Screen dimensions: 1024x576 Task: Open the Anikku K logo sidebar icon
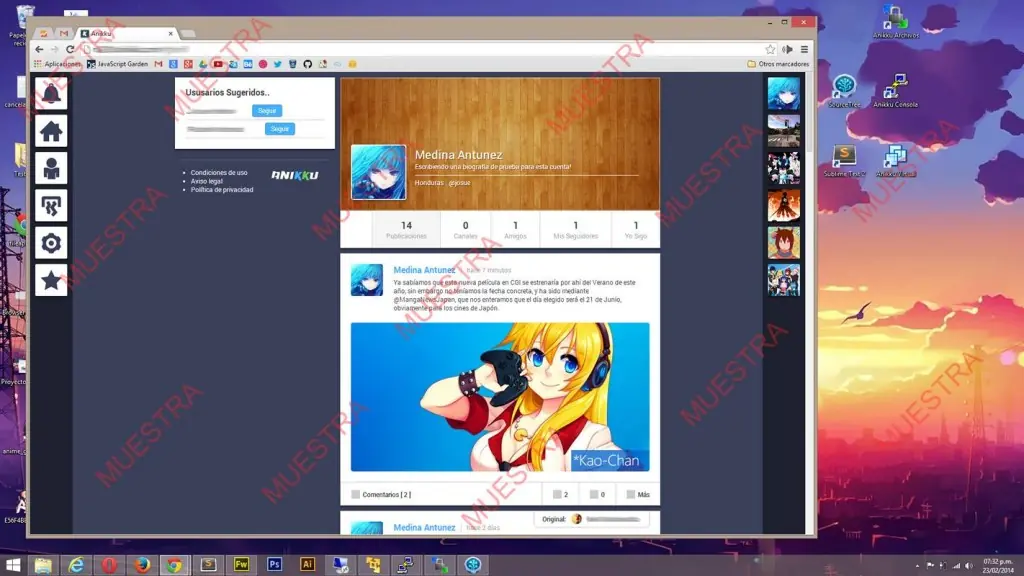pyautogui.click(x=51, y=206)
